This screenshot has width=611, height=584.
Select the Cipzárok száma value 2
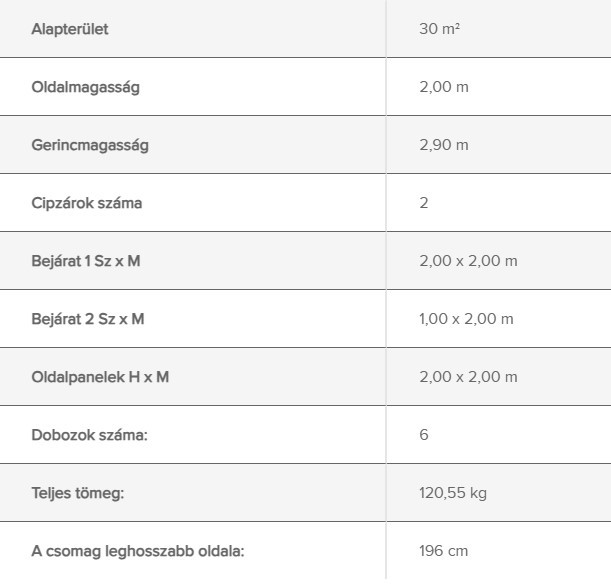click(x=424, y=203)
